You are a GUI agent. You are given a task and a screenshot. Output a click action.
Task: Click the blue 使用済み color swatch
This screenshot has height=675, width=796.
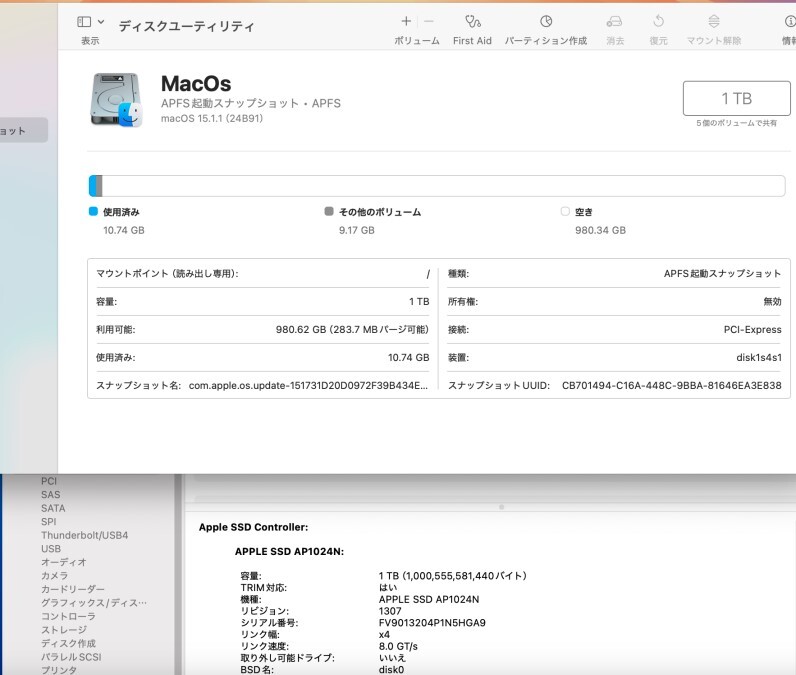point(93,211)
